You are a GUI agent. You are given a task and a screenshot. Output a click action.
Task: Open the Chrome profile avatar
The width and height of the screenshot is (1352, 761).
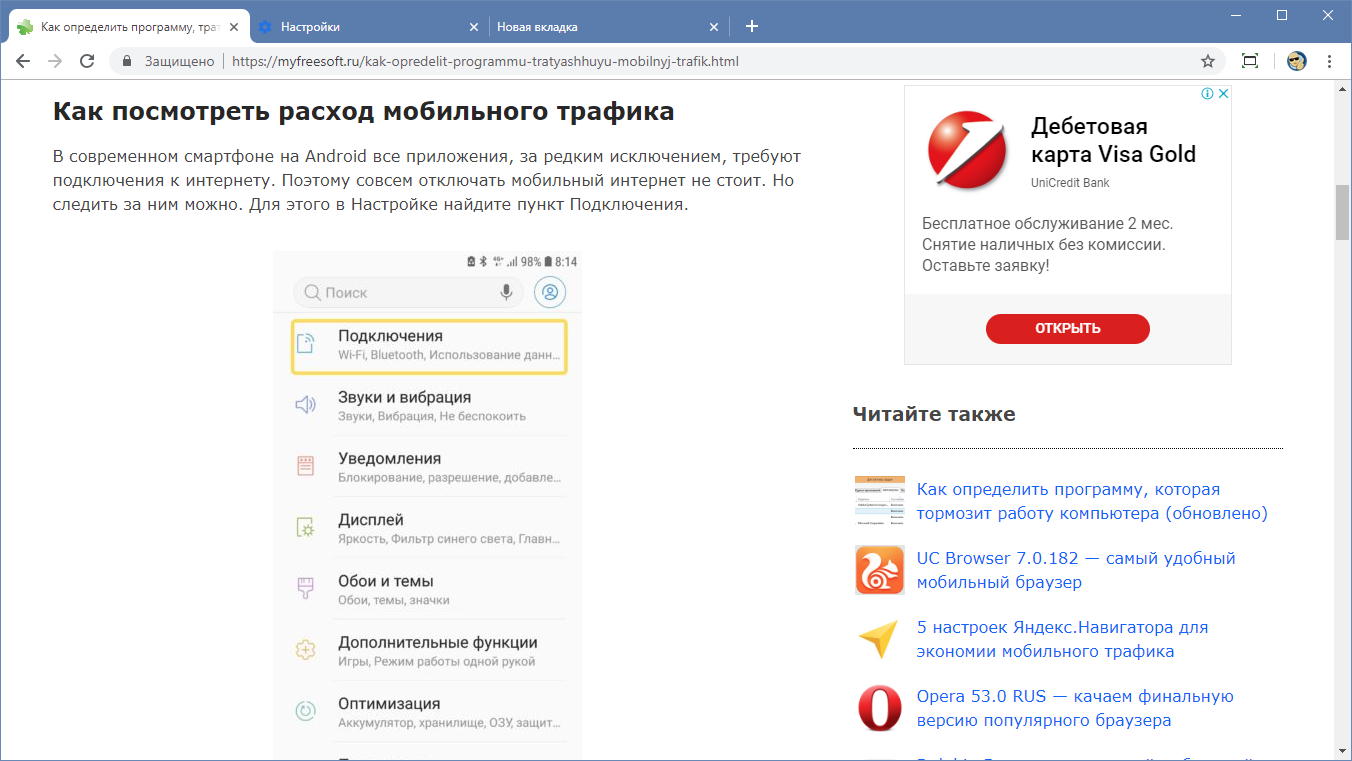tap(1297, 61)
